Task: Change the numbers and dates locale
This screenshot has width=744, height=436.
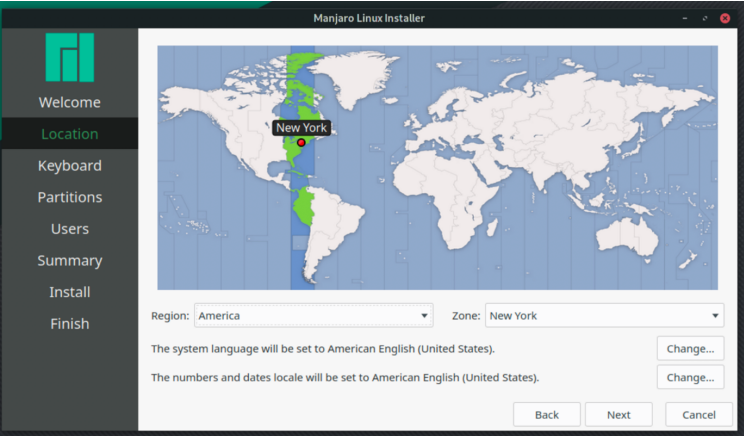Action: [690, 378]
